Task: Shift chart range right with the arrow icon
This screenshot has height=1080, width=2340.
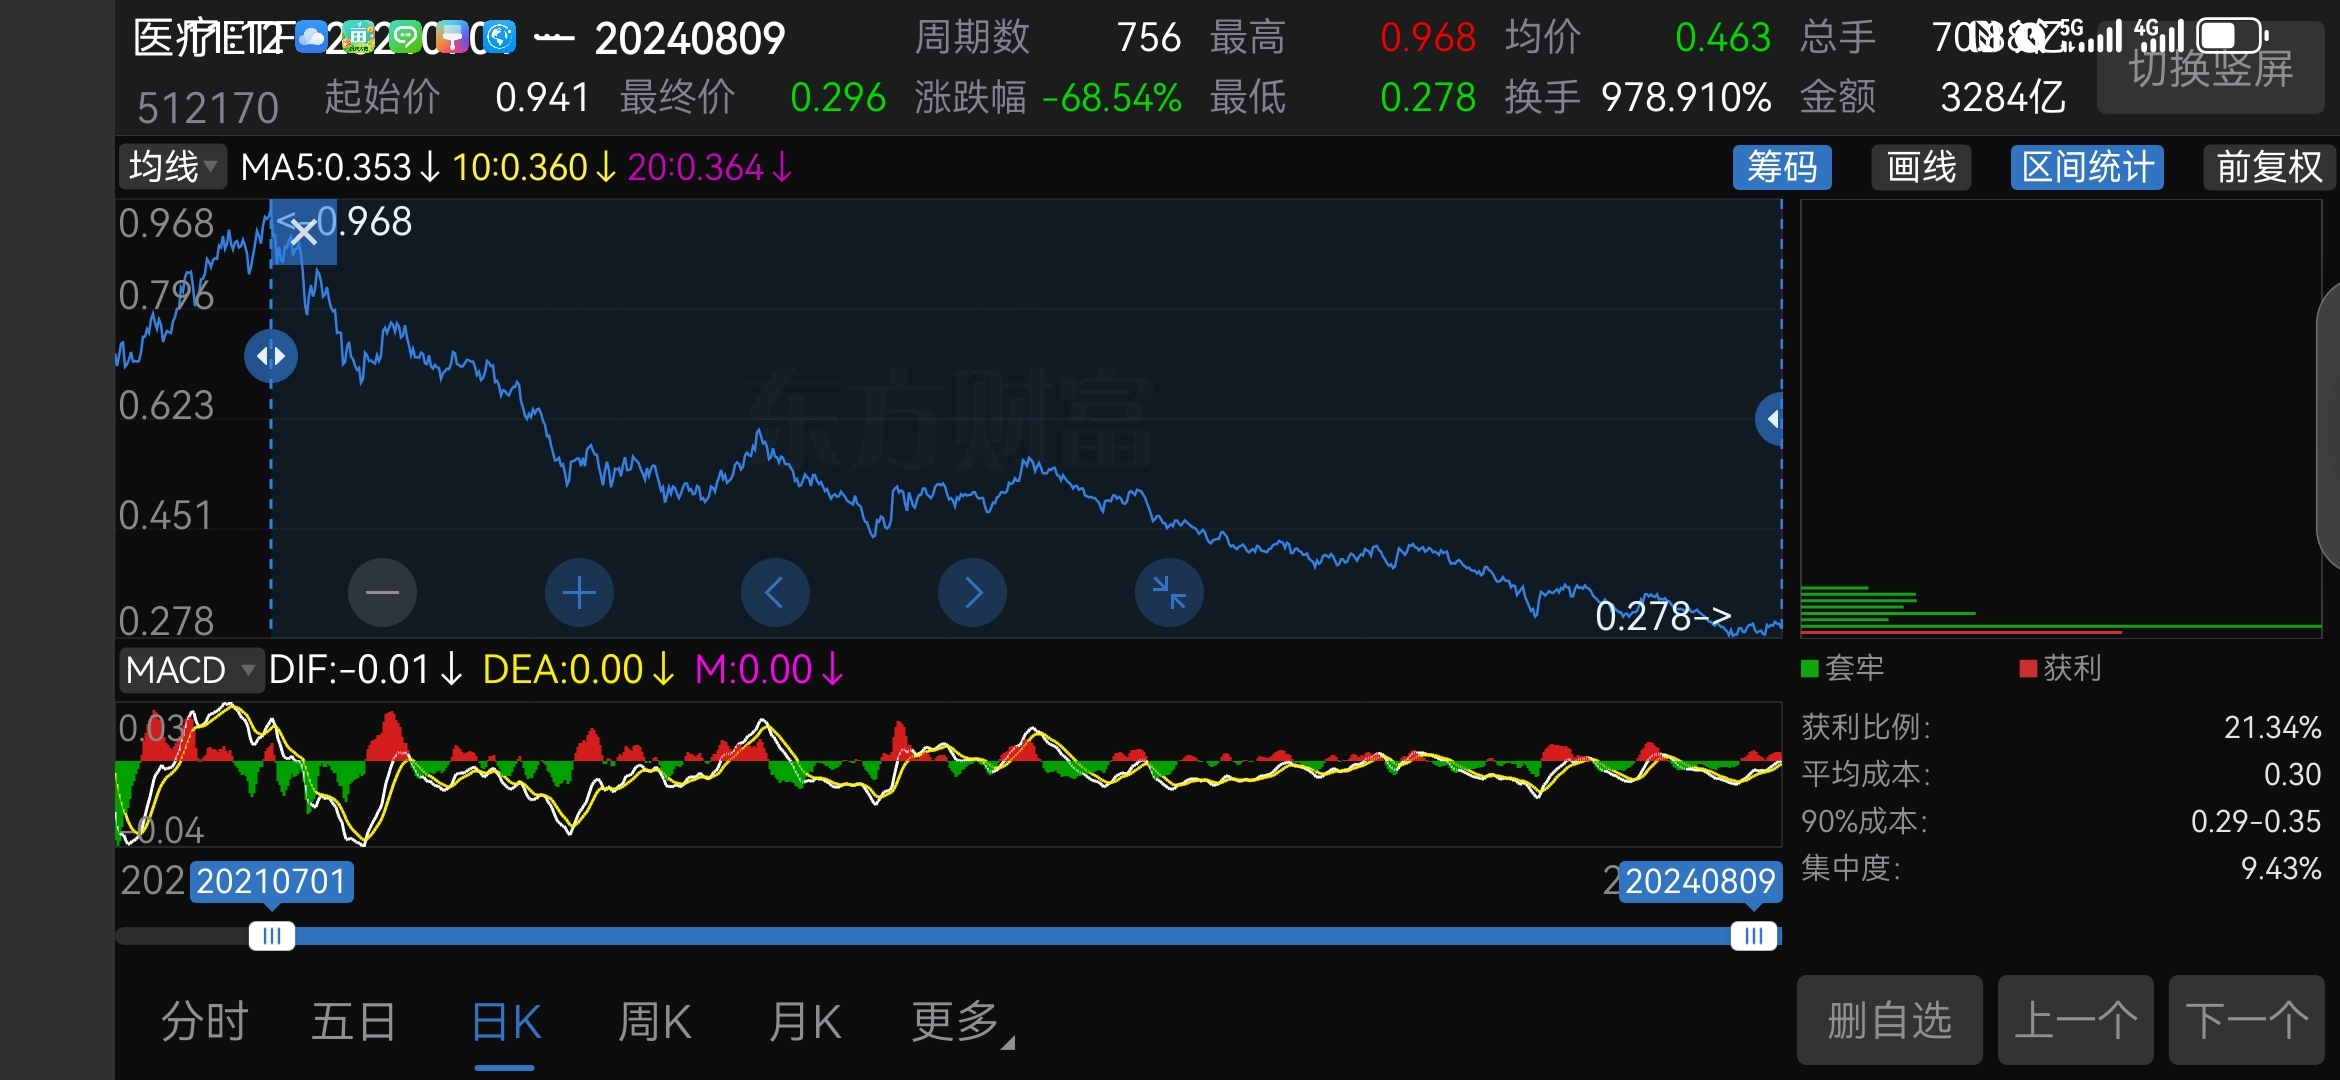Action: tap(972, 593)
